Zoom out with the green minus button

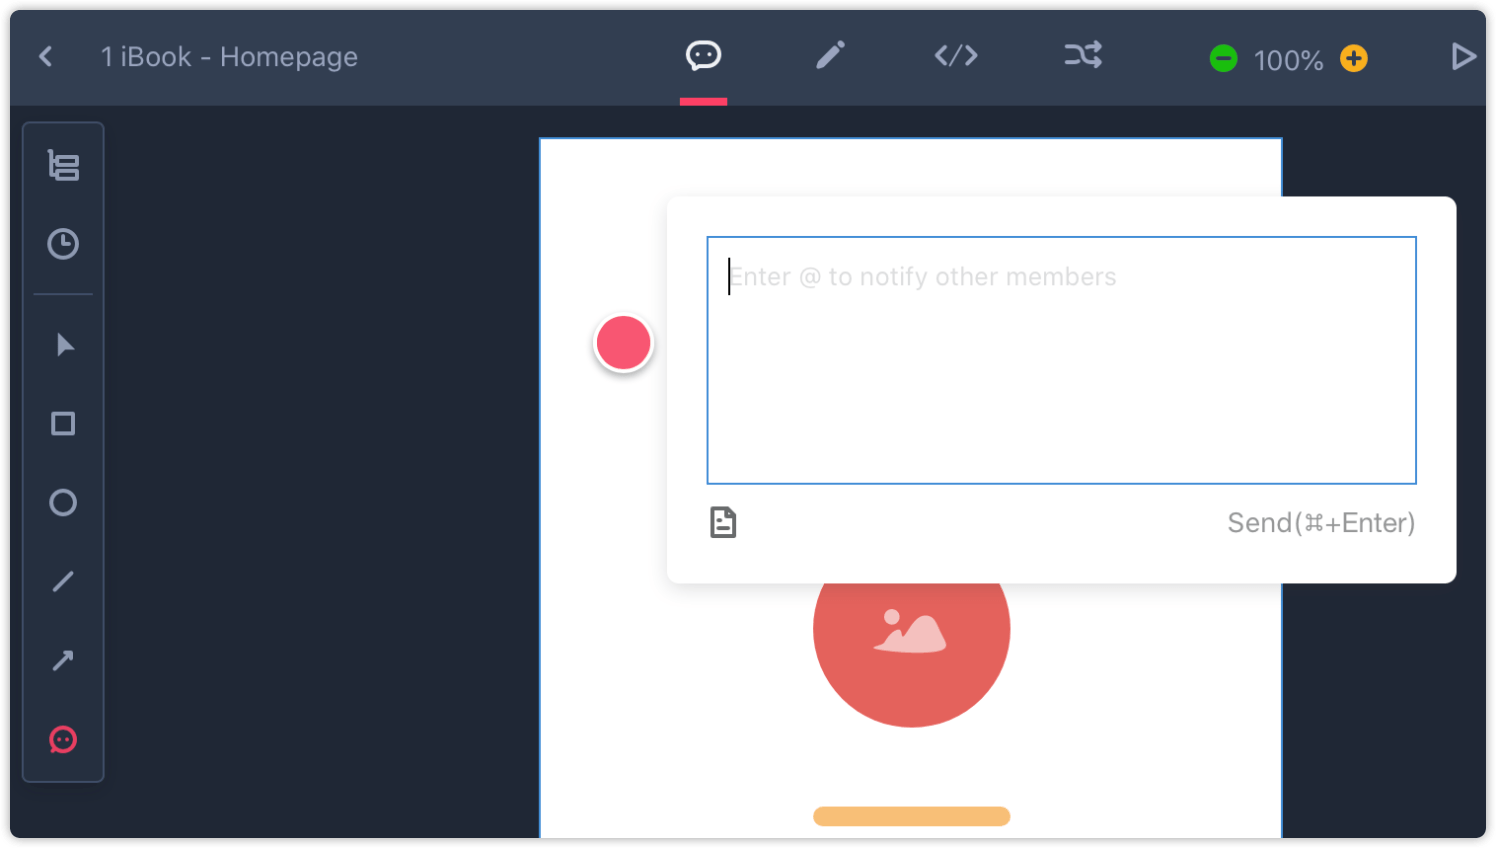click(x=1223, y=59)
